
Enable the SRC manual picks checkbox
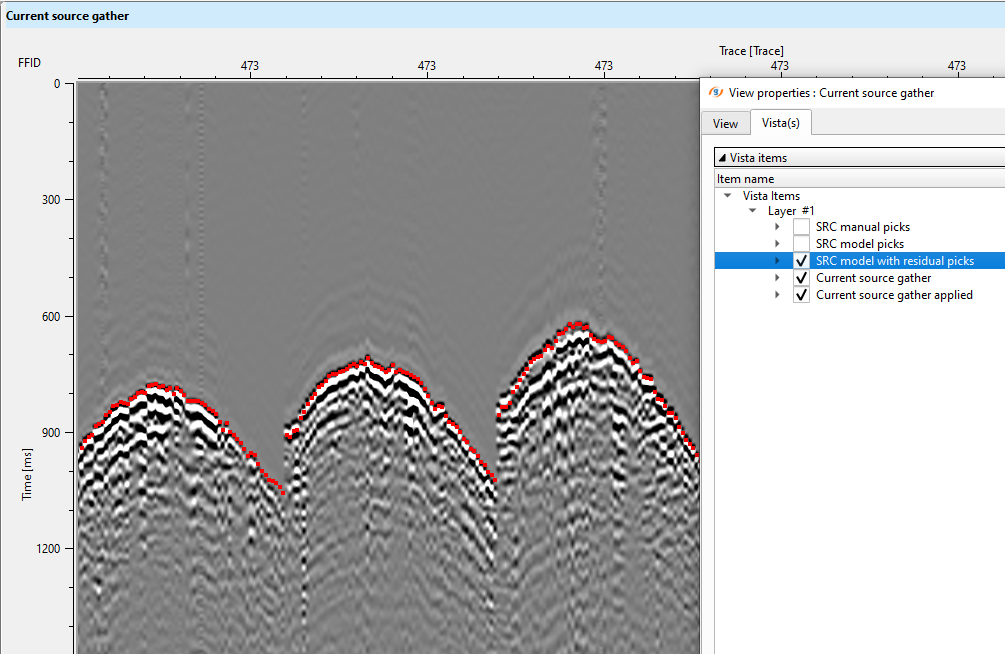pos(801,227)
